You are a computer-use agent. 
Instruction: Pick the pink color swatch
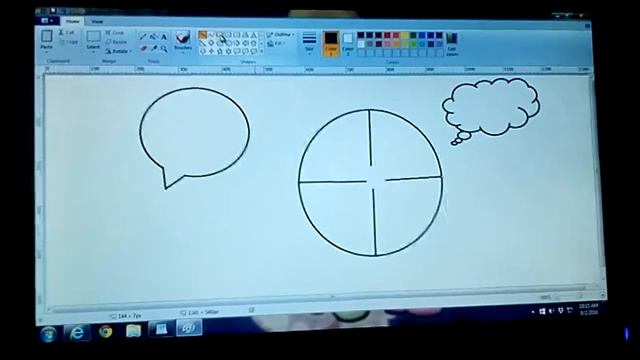tap(387, 44)
